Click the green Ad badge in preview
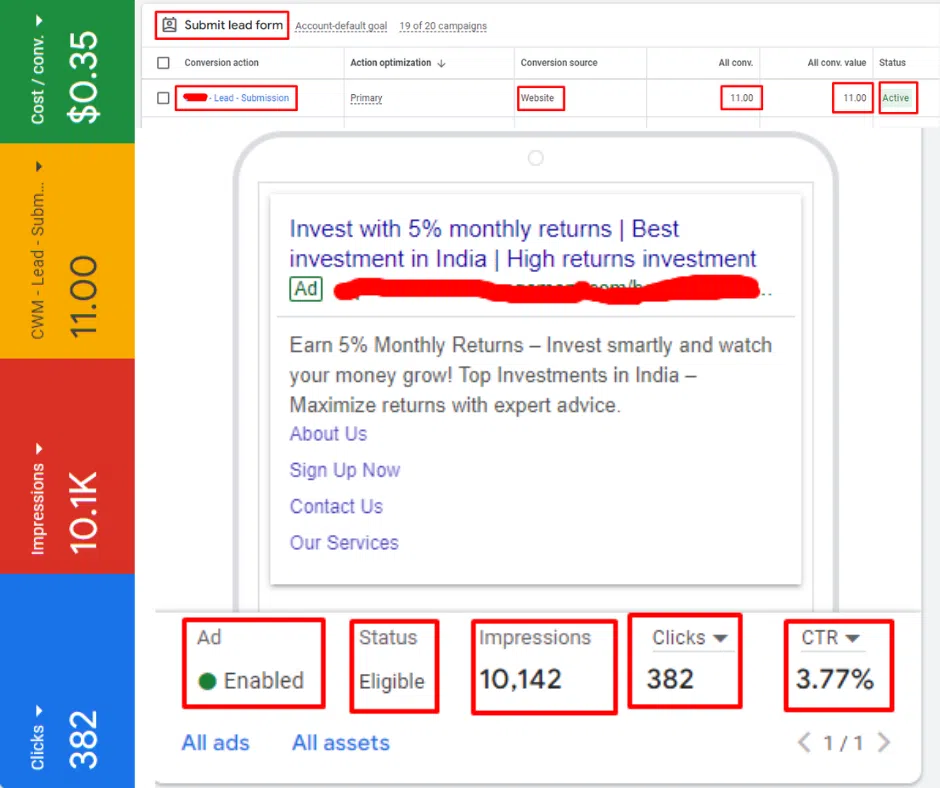 (x=306, y=290)
